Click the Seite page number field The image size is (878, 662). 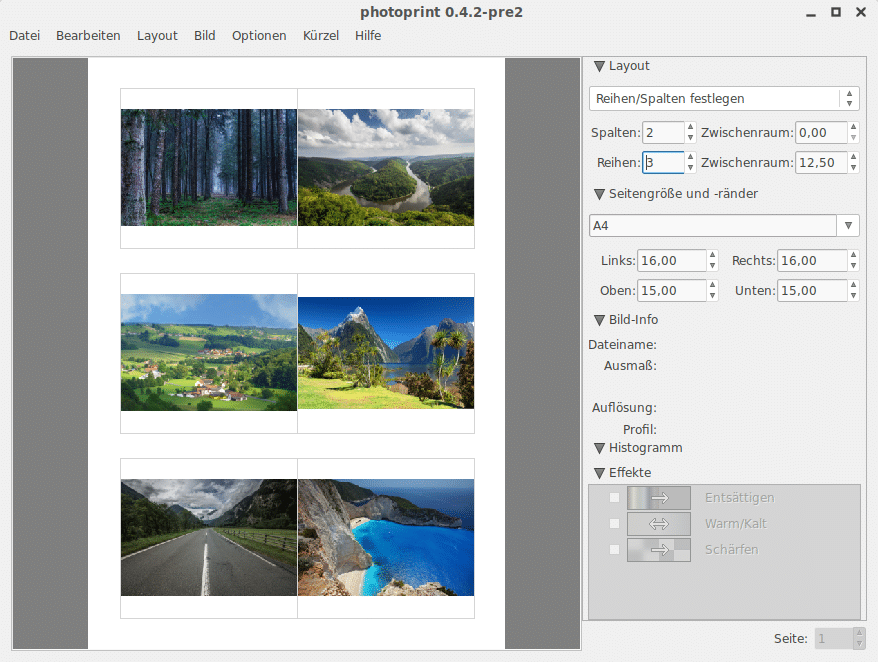pyautogui.click(x=834, y=638)
